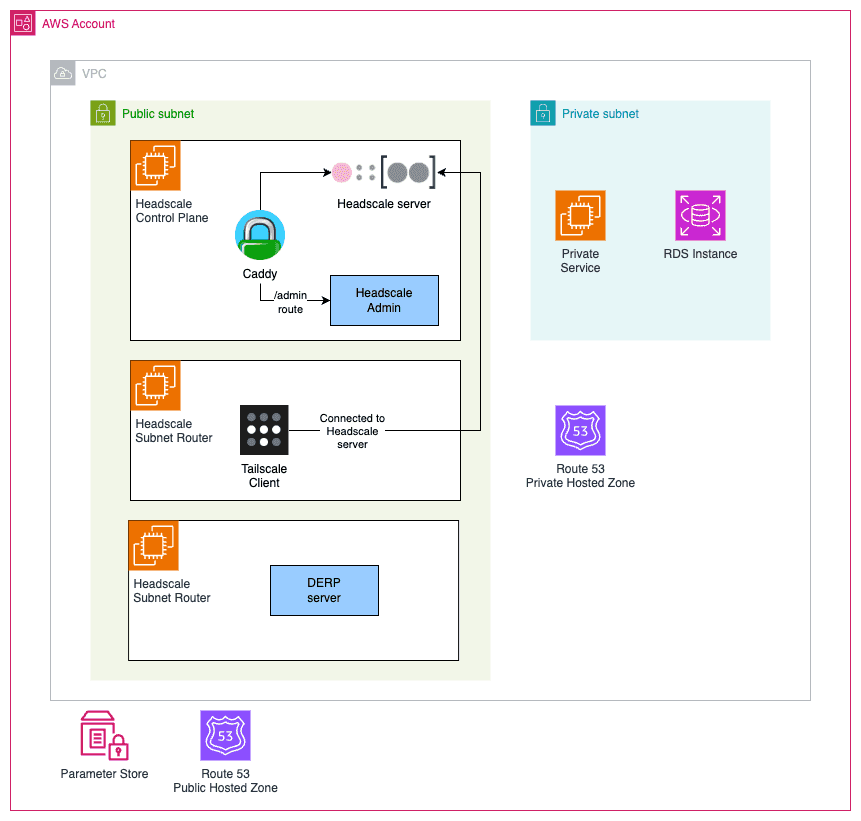
Task: Click the /admin route arrow label
Action: (290, 302)
